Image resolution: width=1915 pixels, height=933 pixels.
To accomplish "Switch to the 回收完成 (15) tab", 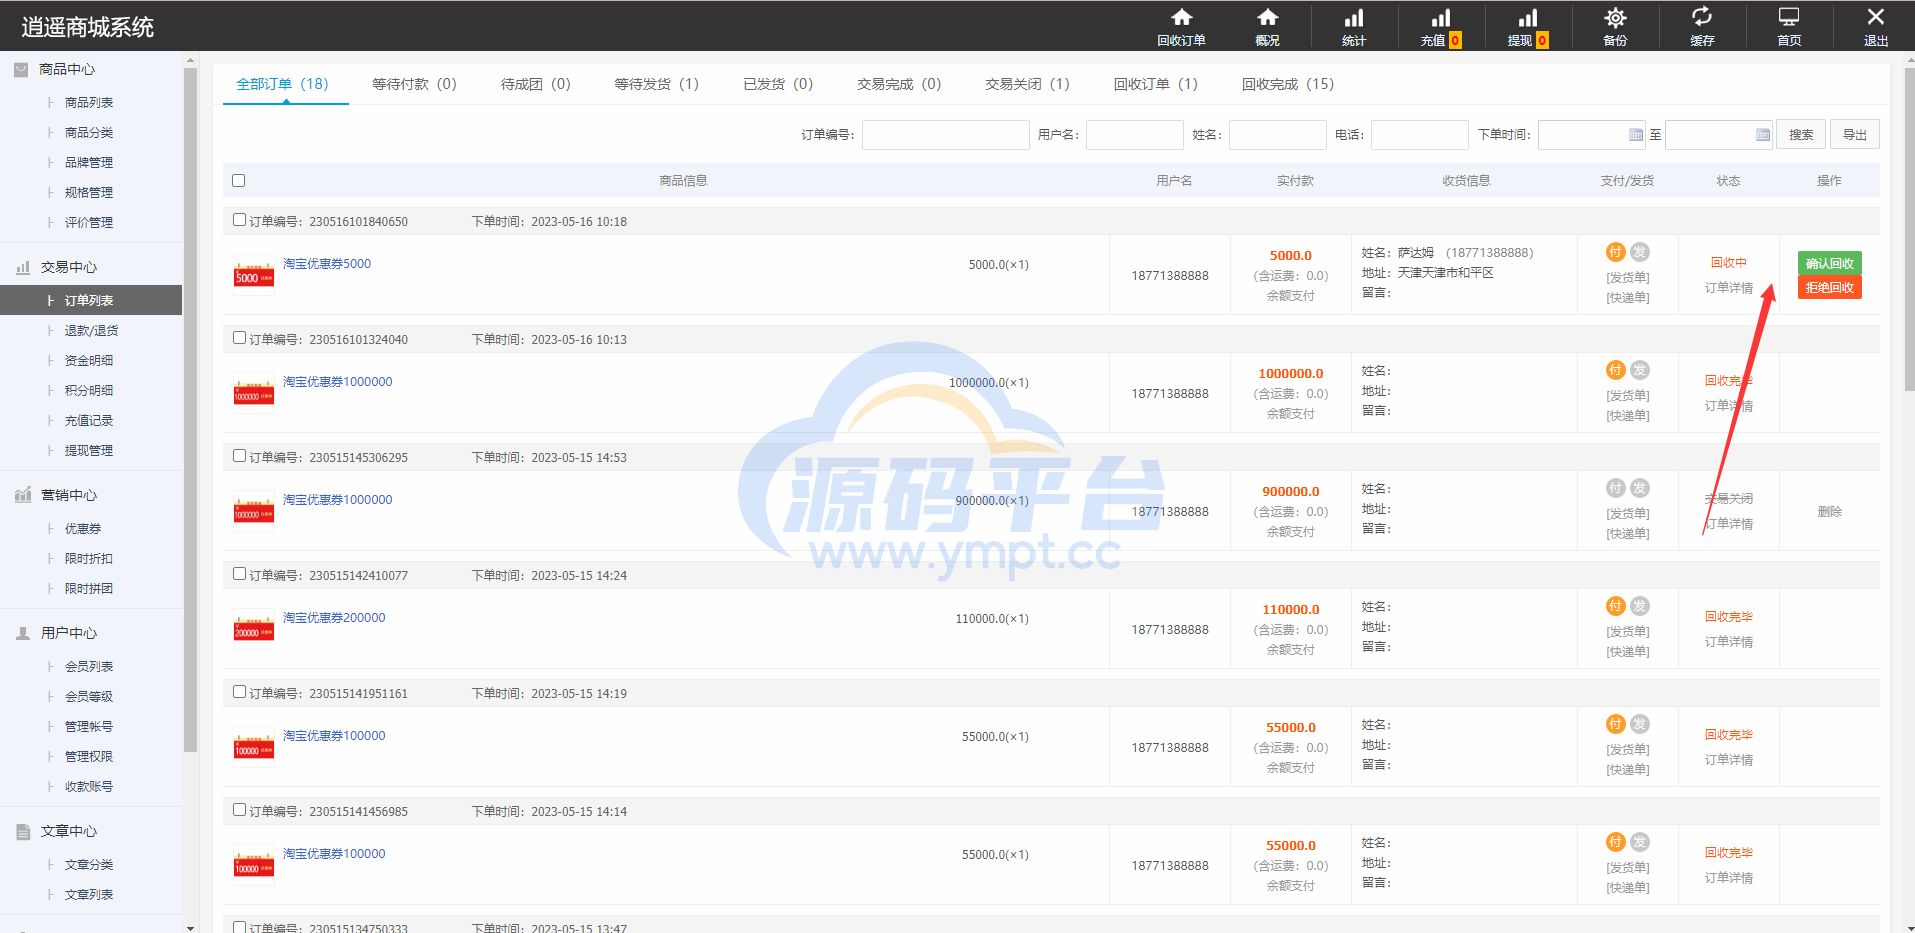I will (1288, 84).
